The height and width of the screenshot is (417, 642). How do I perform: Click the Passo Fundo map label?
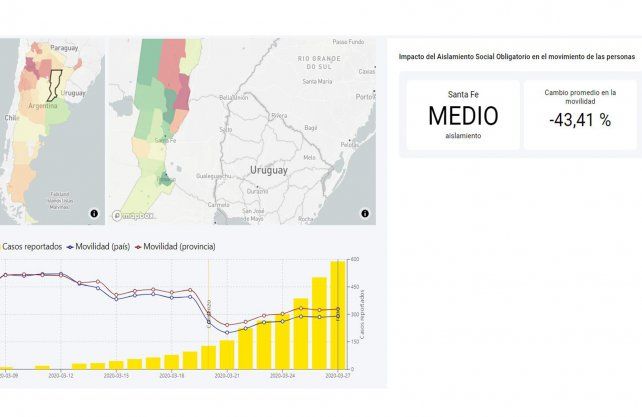tap(348, 42)
